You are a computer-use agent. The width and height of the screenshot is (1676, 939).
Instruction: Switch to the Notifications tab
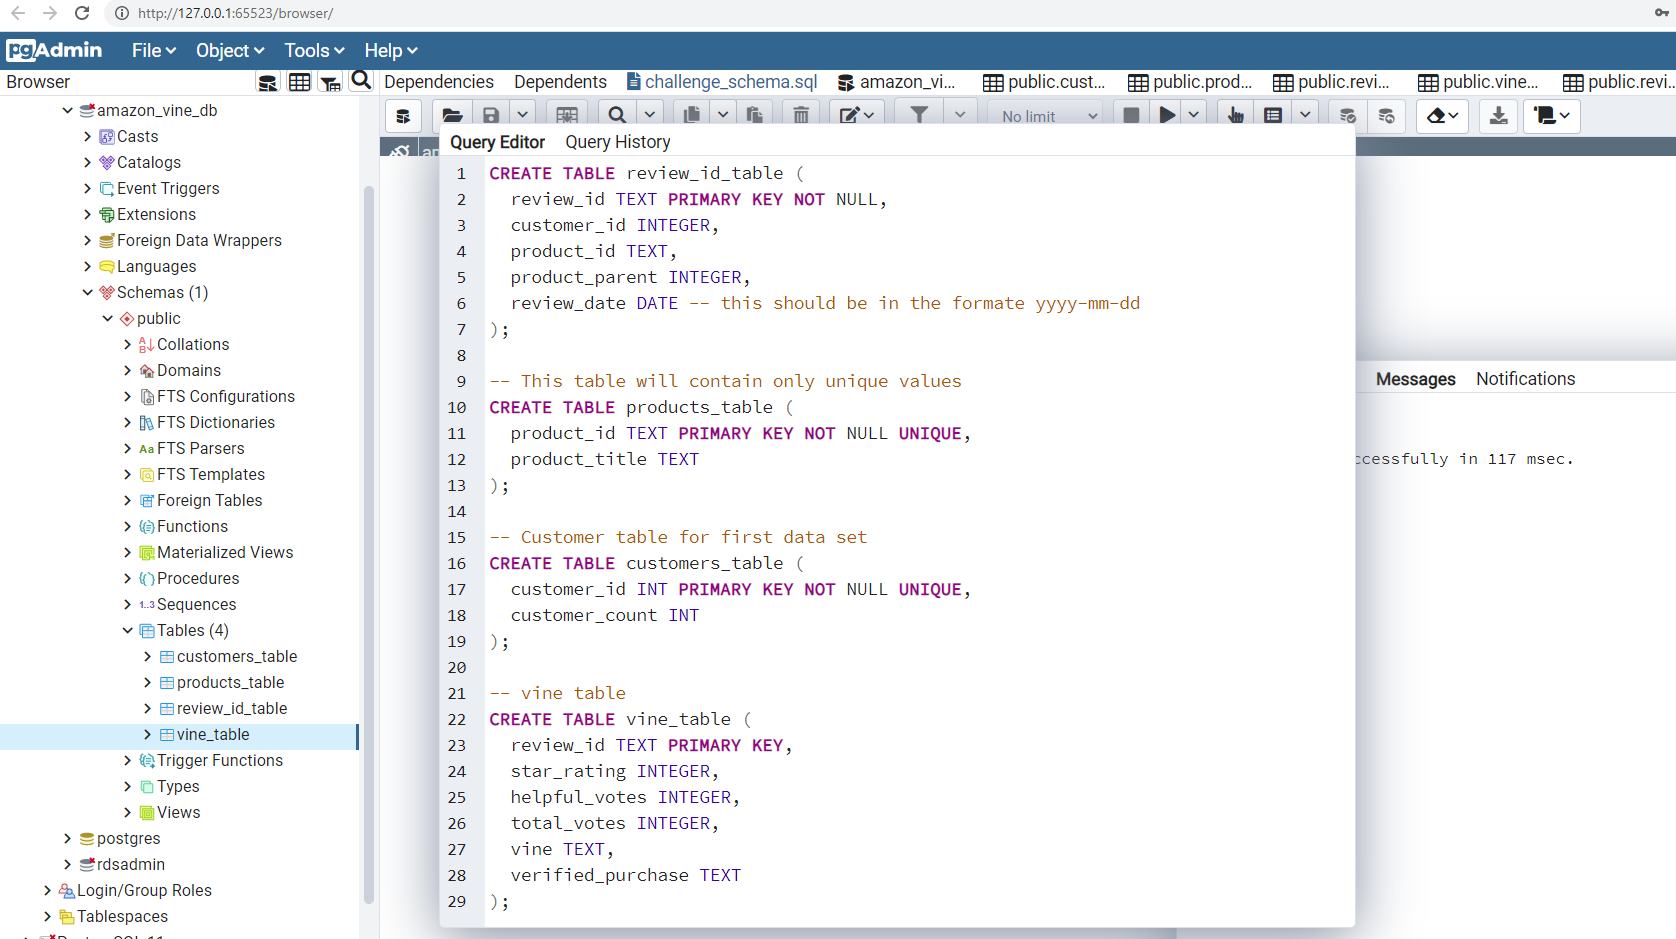[1525, 378]
